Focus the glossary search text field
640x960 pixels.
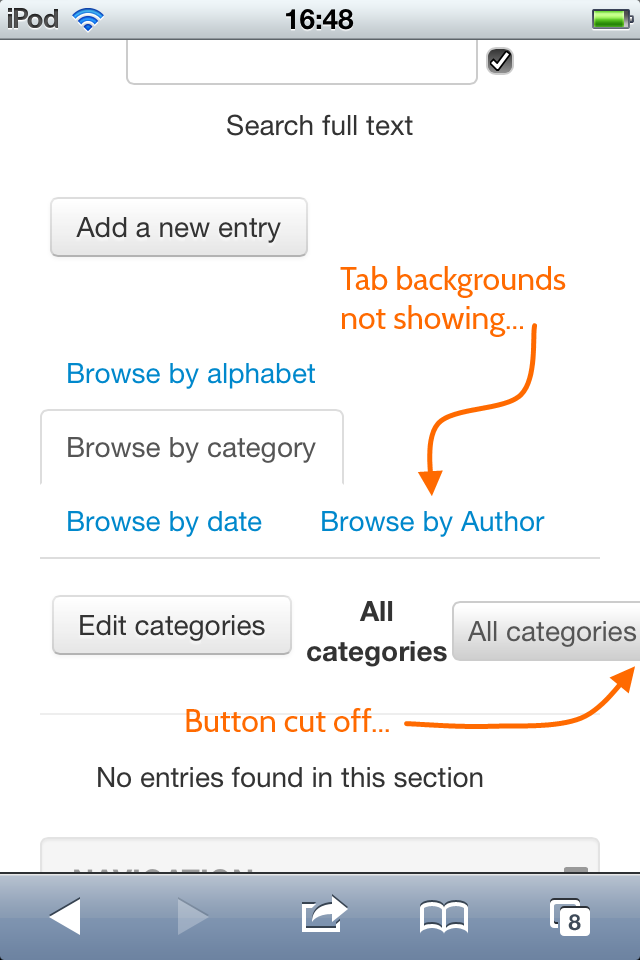(302, 62)
